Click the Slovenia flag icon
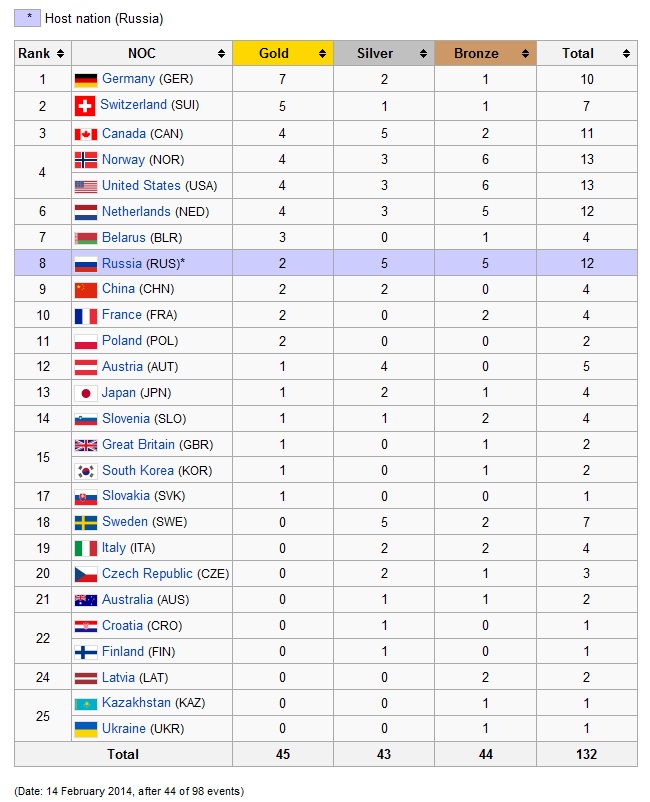The image size is (650, 802). click(86, 420)
